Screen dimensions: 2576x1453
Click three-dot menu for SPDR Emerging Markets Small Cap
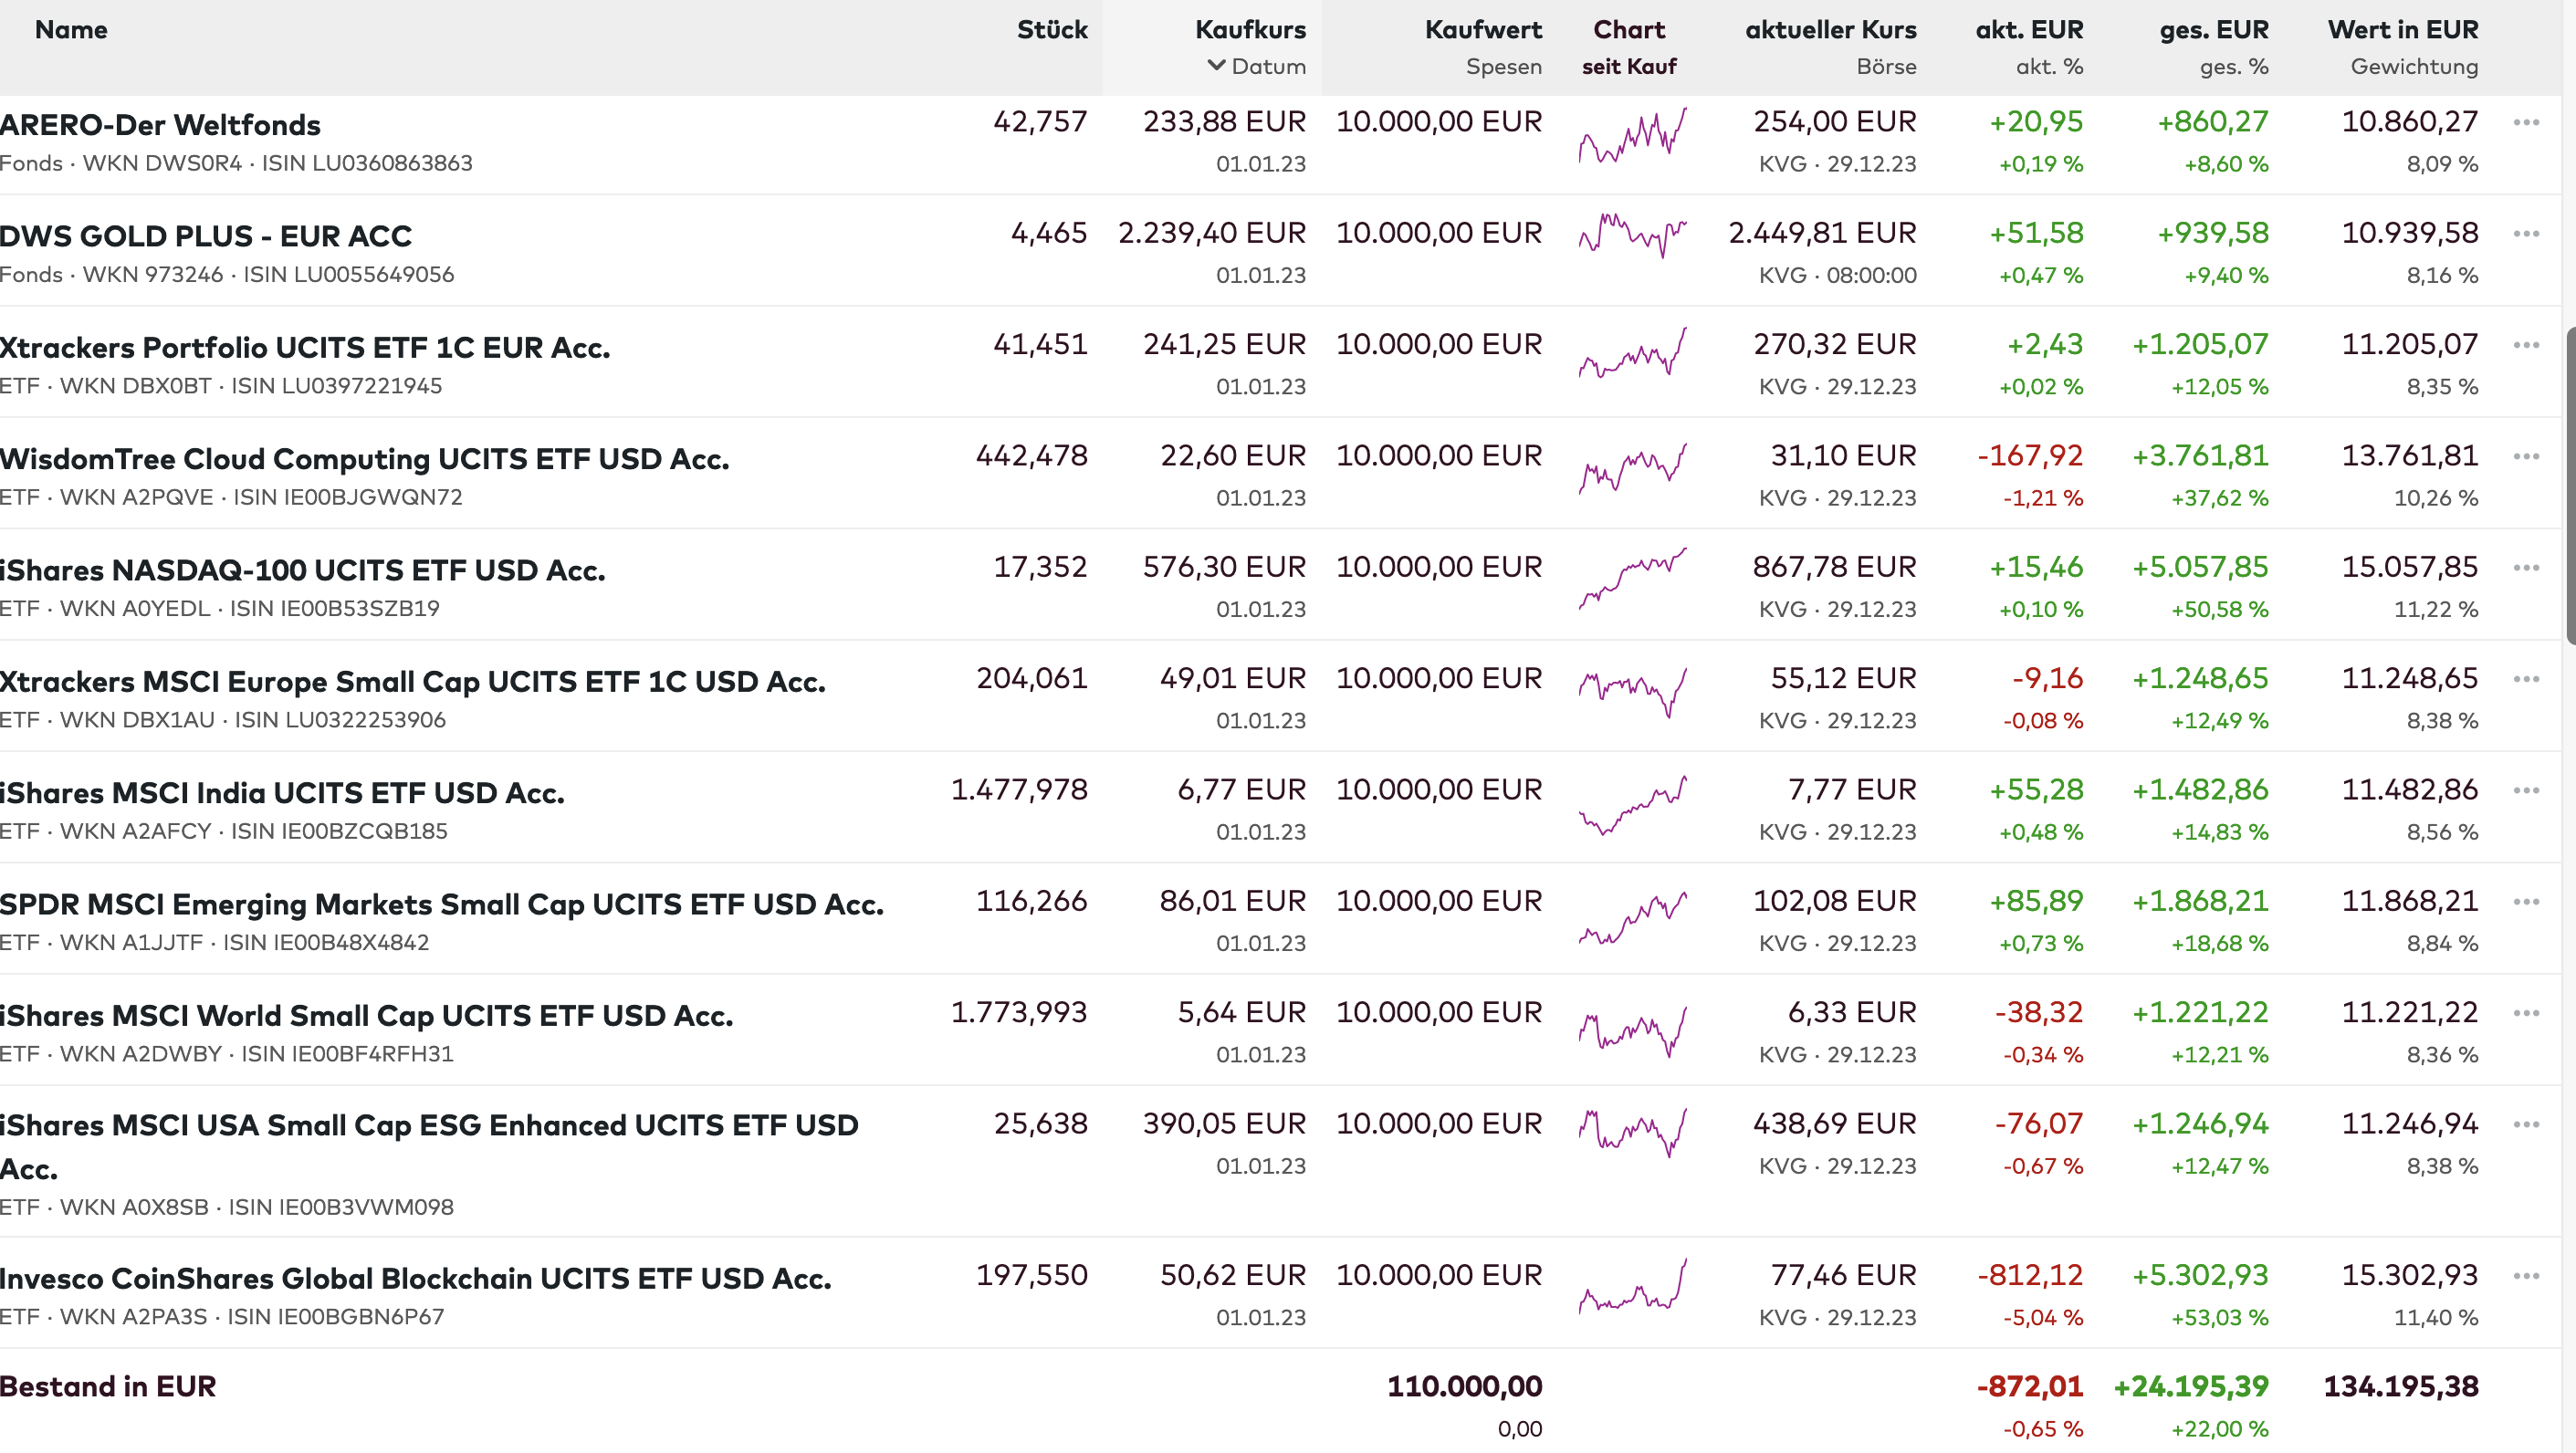2526,902
